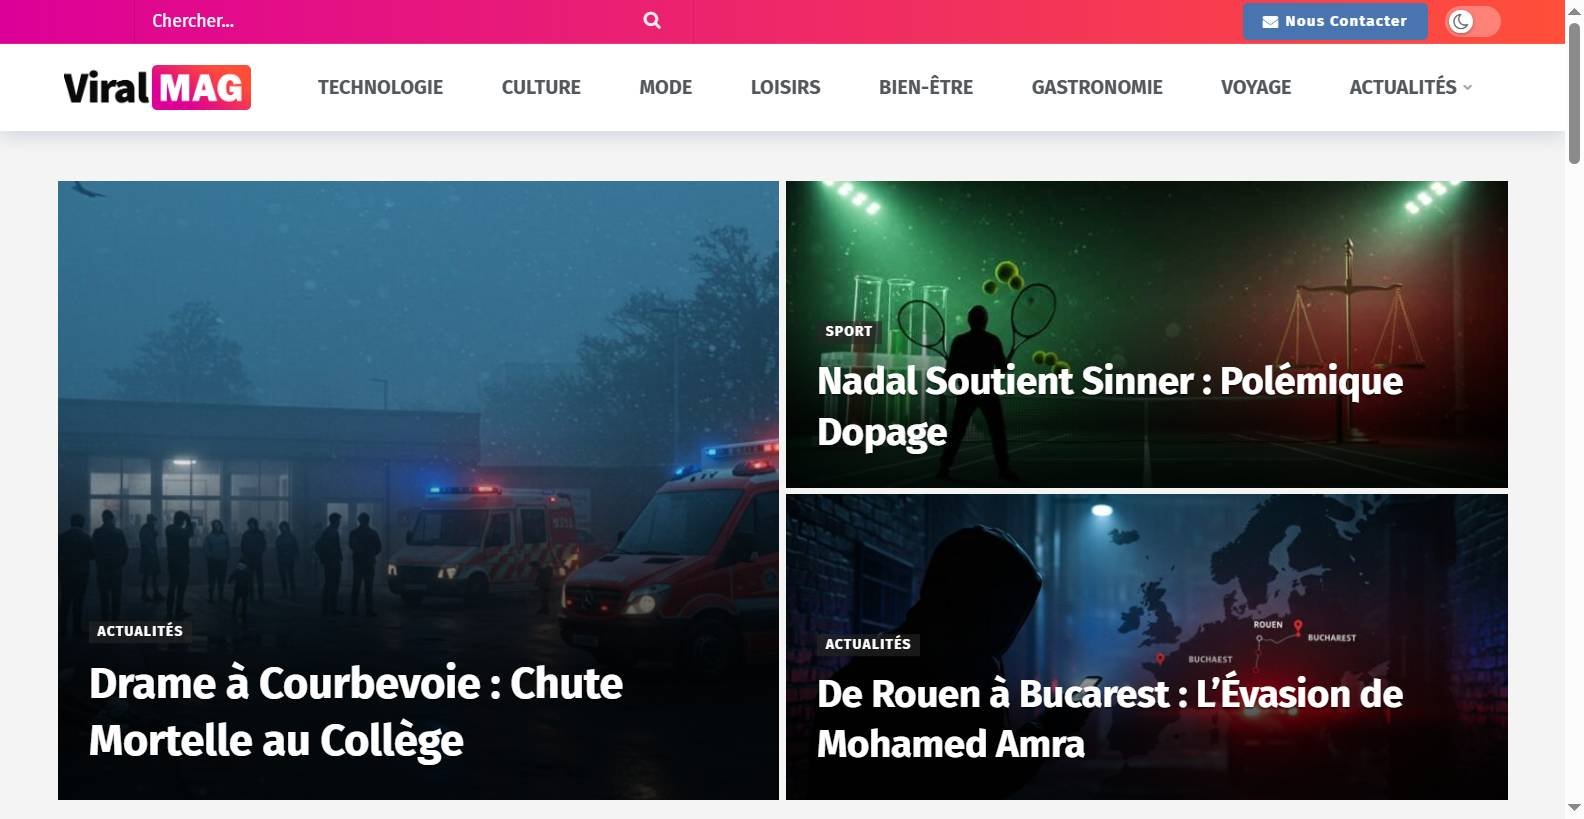Click the search magnifier icon
The image size is (1584, 819).
[652, 20]
